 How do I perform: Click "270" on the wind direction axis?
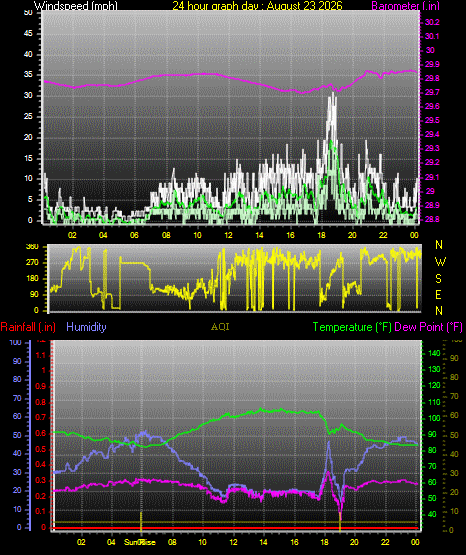pyautogui.click(x=32, y=263)
